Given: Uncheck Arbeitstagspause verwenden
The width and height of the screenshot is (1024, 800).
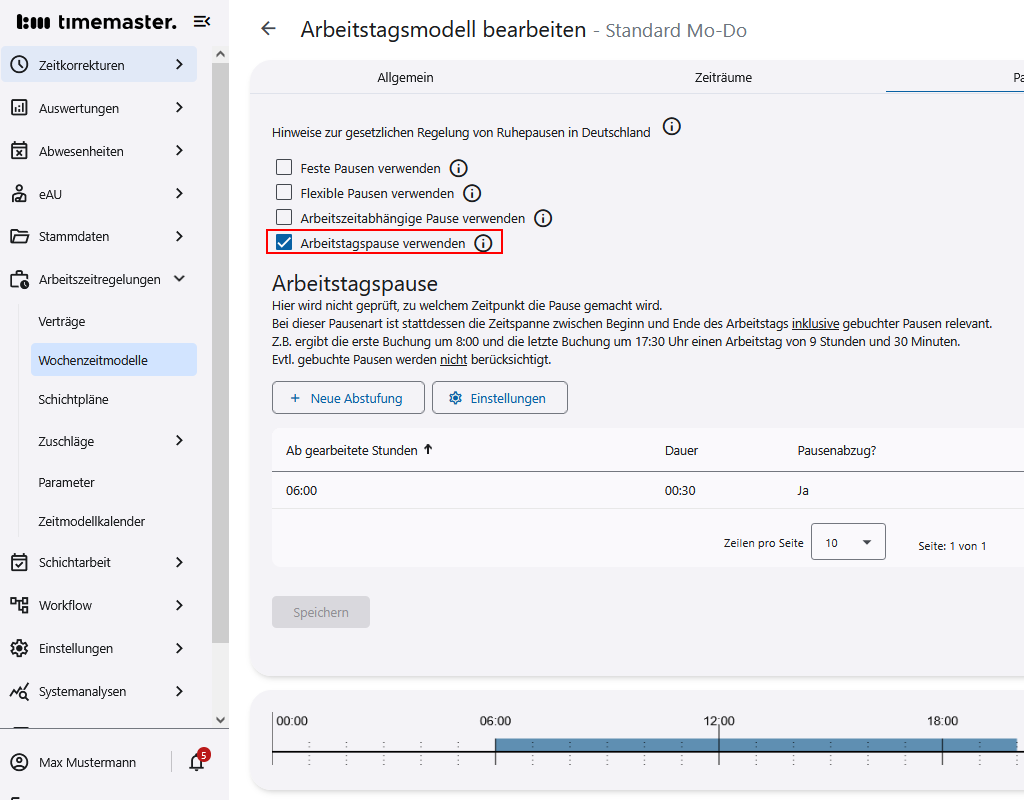Looking at the screenshot, I should tap(284, 243).
